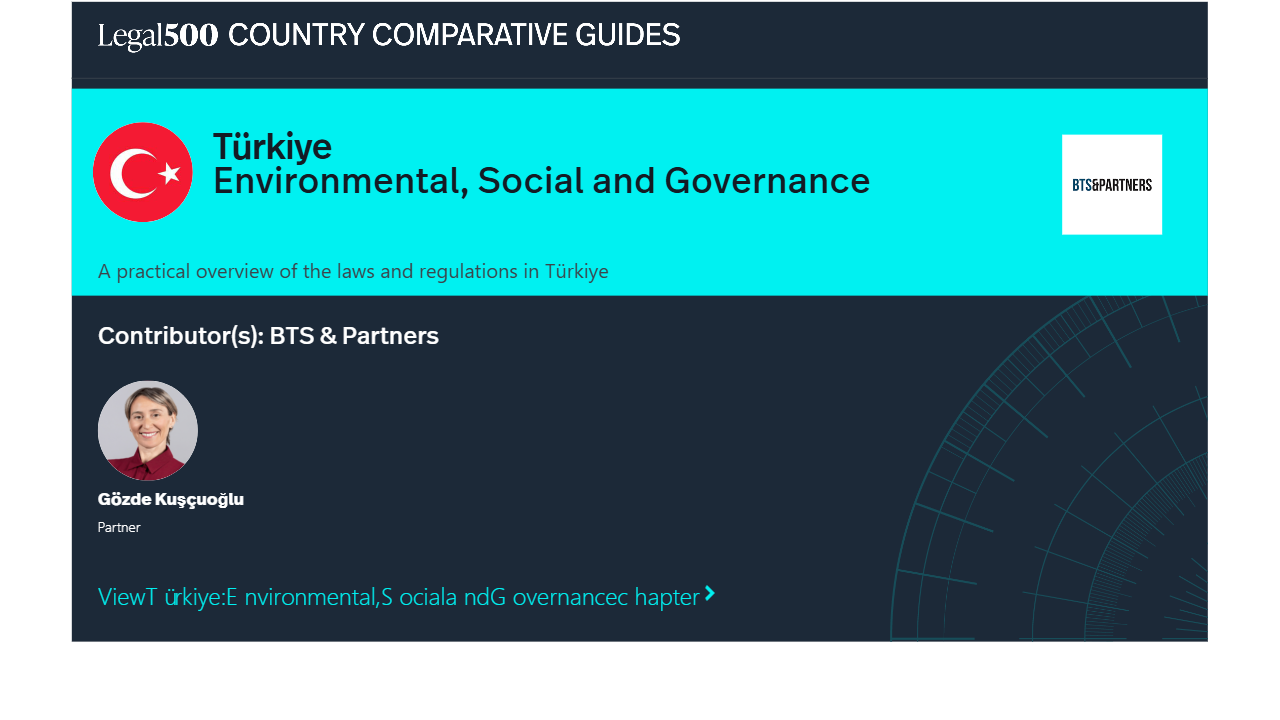Click the star on the Türkiye flag
The width and height of the screenshot is (1280, 720).
170,173
